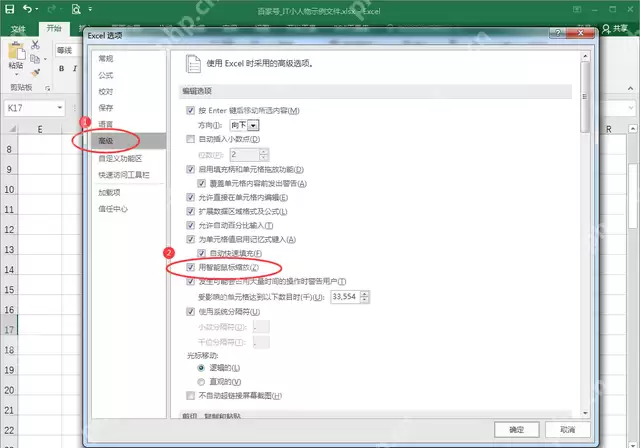Select 保存 category in options sidebar
The width and height of the screenshot is (640, 448).
tap(106, 108)
